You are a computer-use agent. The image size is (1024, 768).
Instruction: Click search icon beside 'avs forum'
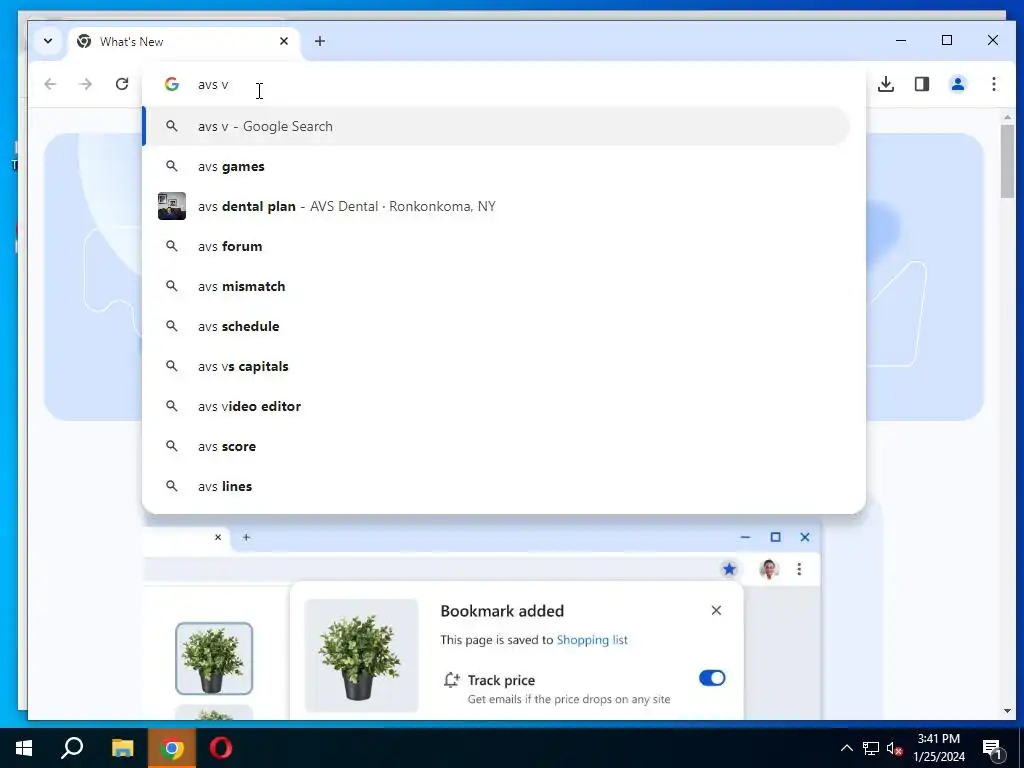tap(172, 246)
